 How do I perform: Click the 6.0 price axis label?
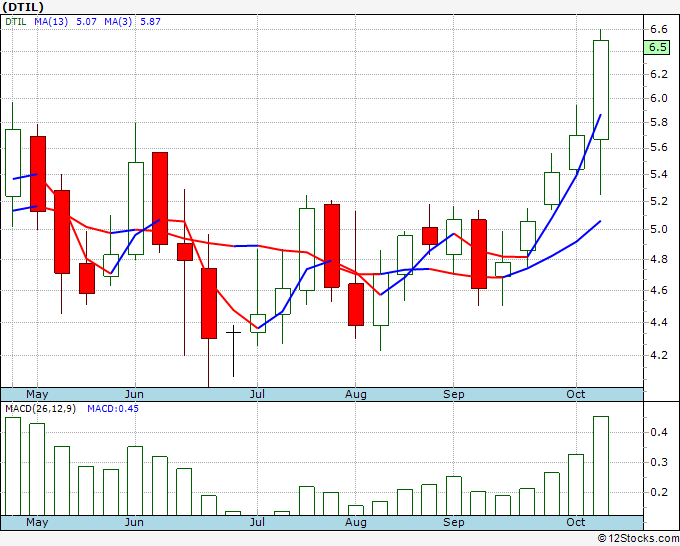(658, 98)
